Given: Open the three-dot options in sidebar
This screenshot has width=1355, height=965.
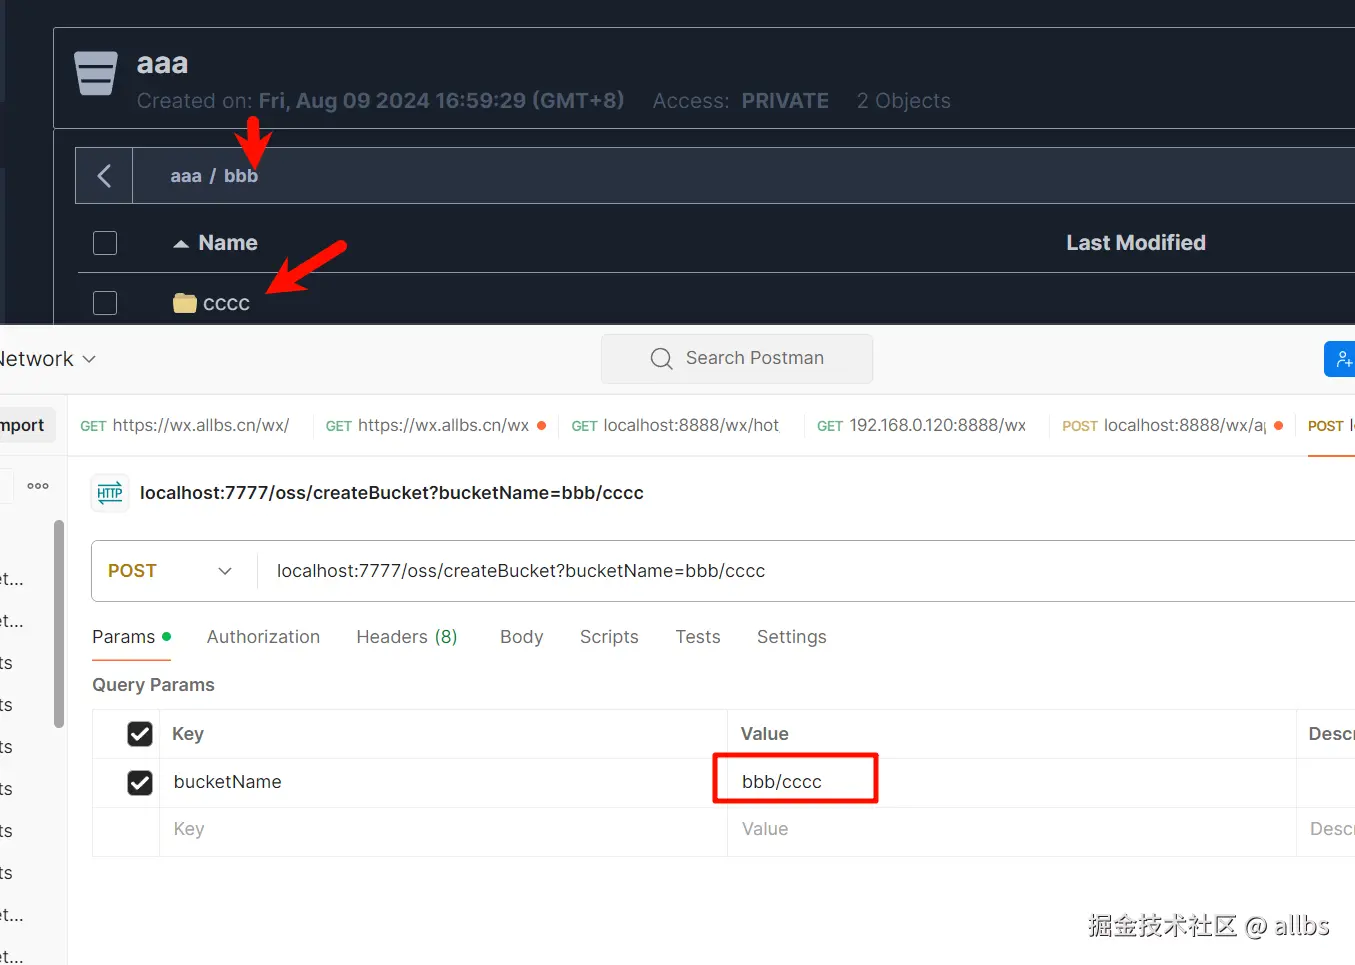Looking at the screenshot, I should [38, 486].
